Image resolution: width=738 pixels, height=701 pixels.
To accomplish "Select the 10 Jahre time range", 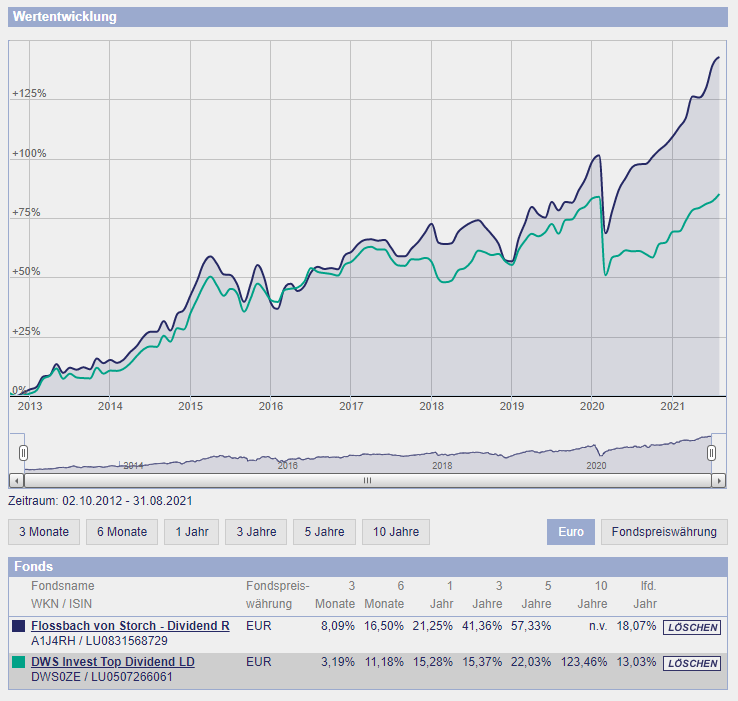I will click(396, 532).
